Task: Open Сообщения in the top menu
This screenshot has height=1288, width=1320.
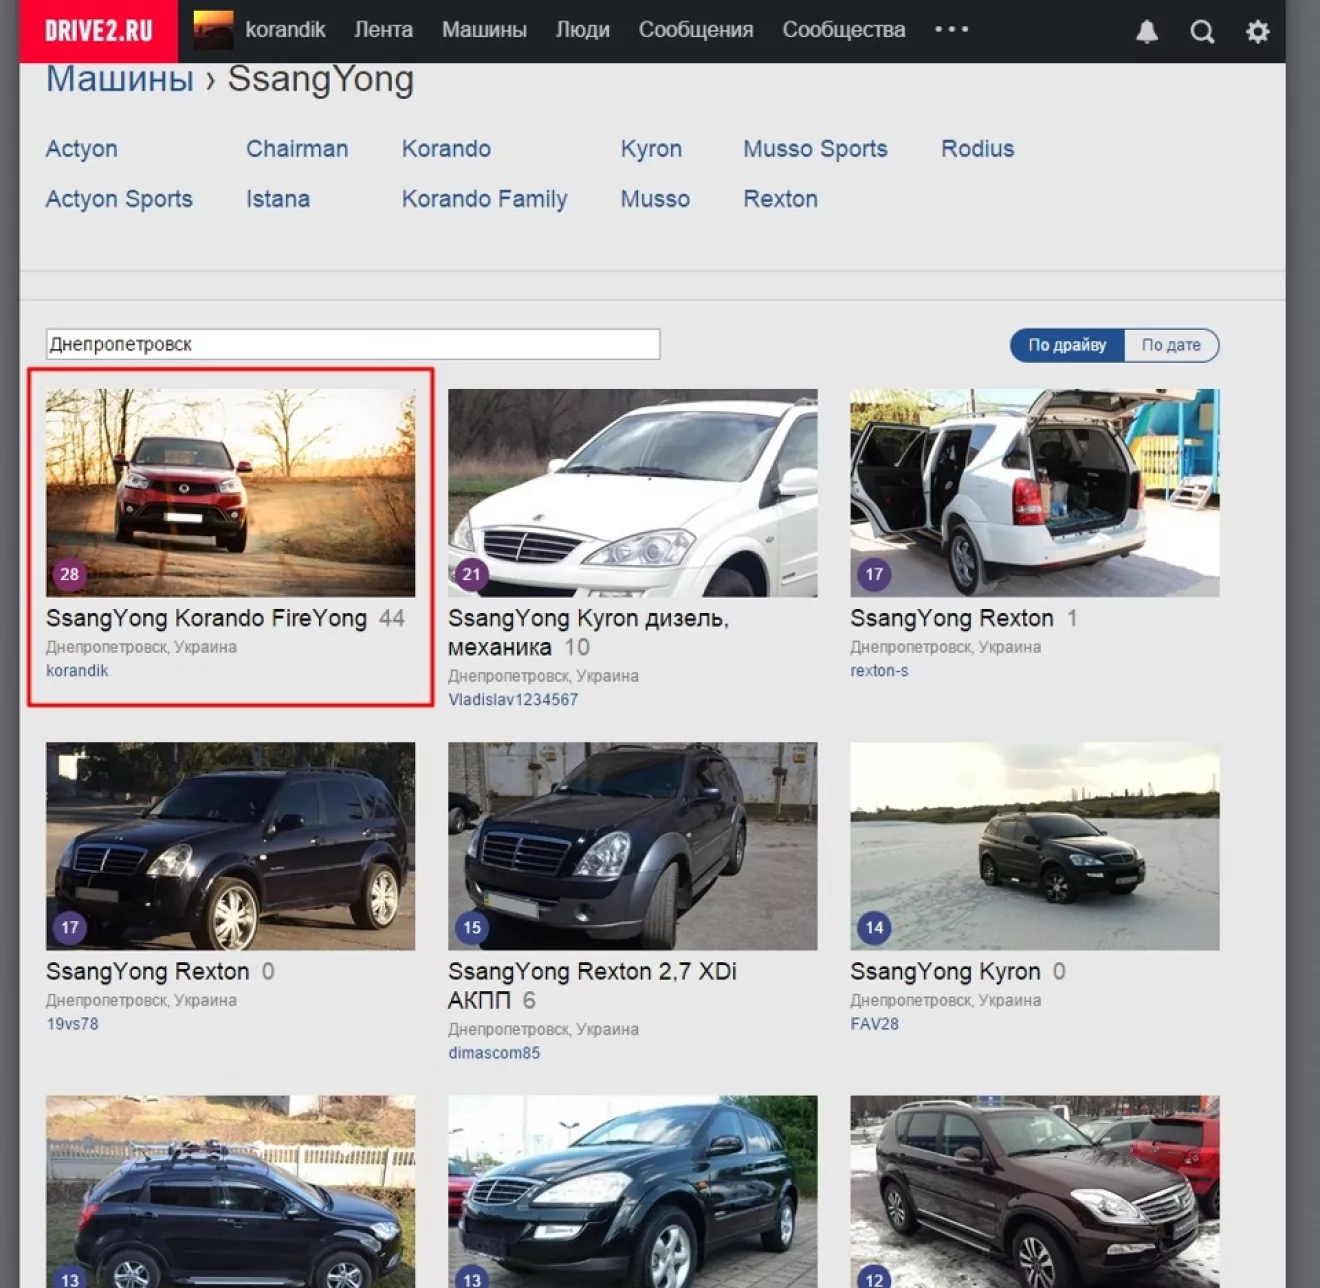Action: [696, 30]
